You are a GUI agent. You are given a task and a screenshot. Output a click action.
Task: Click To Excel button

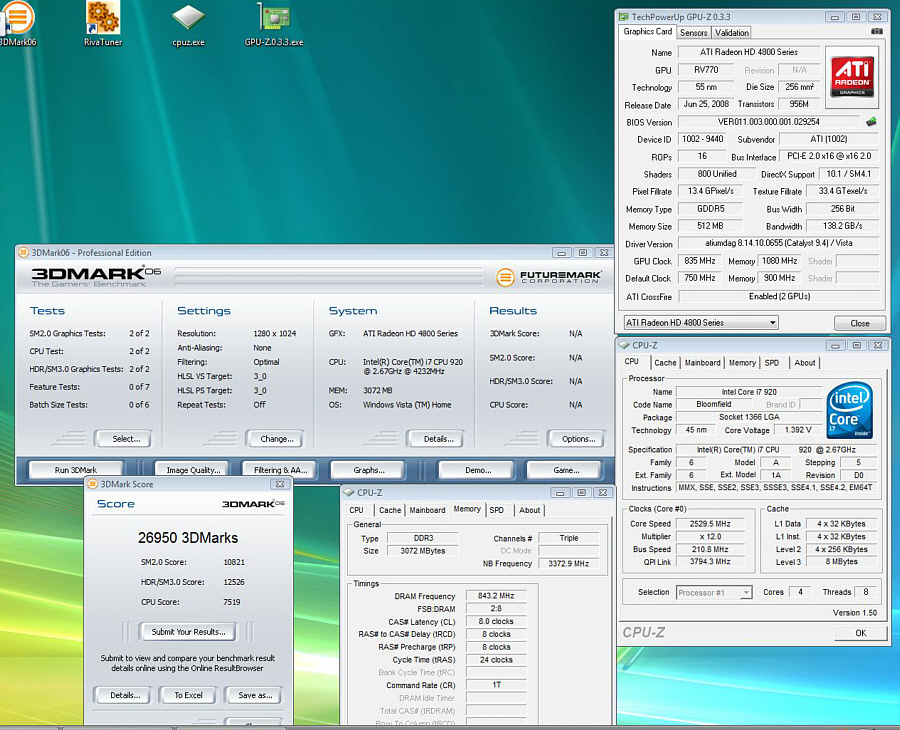tap(188, 695)
